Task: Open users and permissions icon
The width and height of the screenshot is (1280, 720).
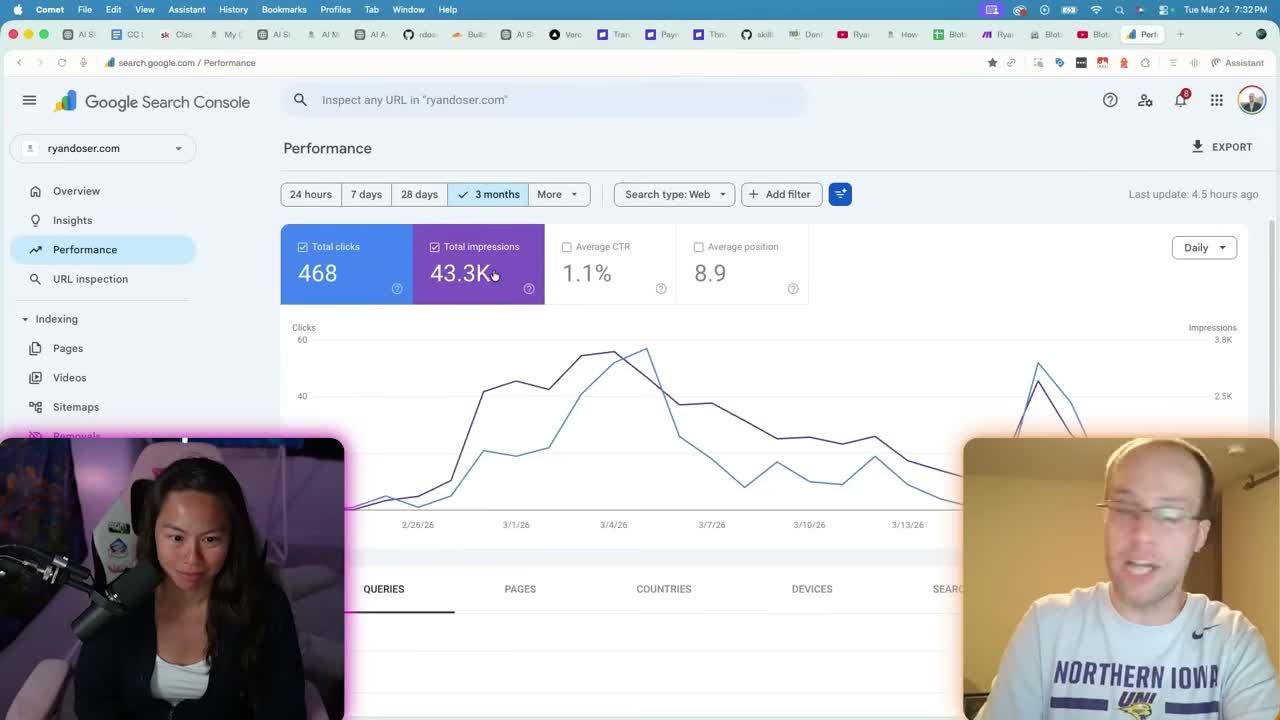Action: [x=1145, y=100]
